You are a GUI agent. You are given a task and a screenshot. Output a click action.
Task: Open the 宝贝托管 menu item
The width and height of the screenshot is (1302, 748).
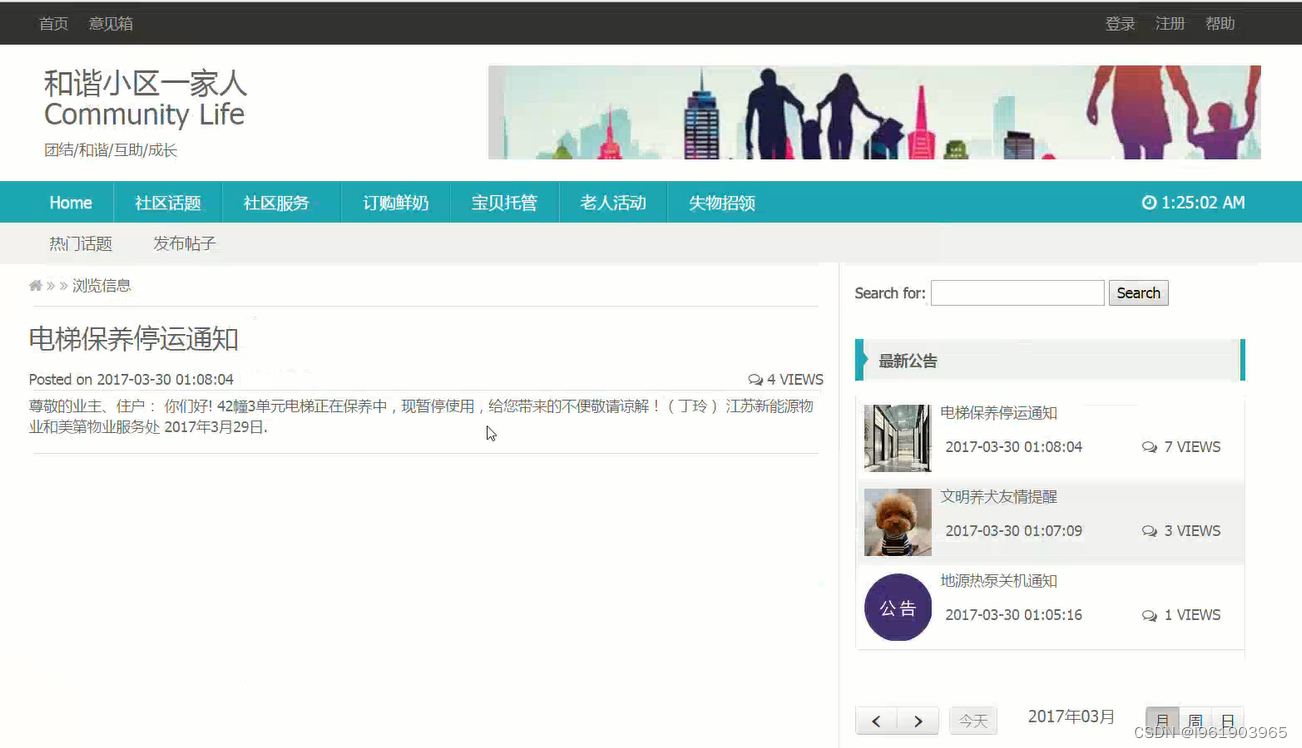(505, 203)
